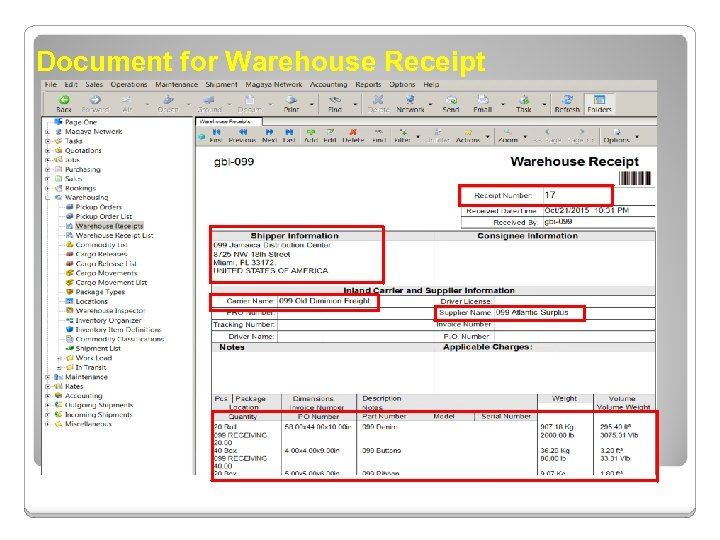The width and height of the screenshot is (720, 540).
Task: Click the 090 Buttons description cell
Action: pos(381,450)
